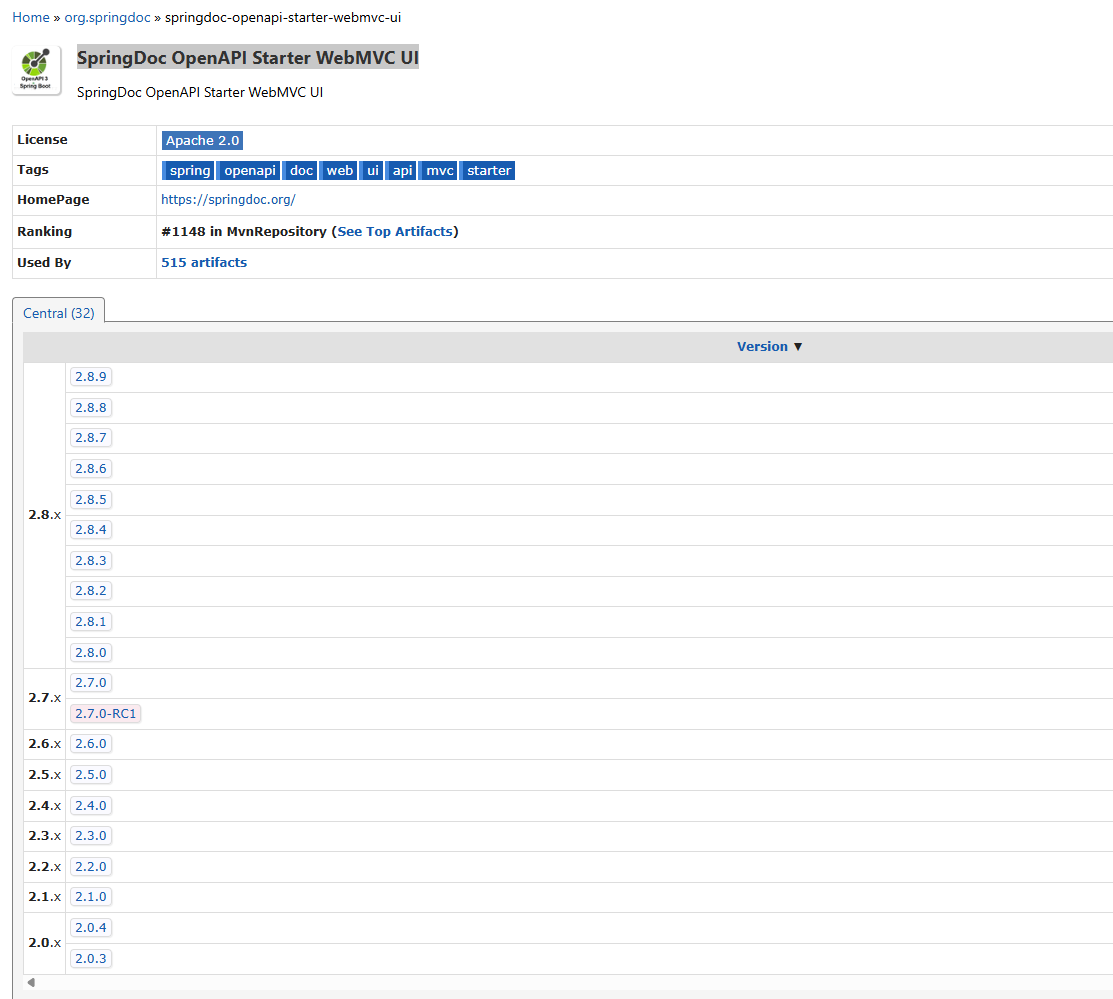The image size is (1113, 999).
Task: Open version 2.2.0
Action: [x=91, y=867]
